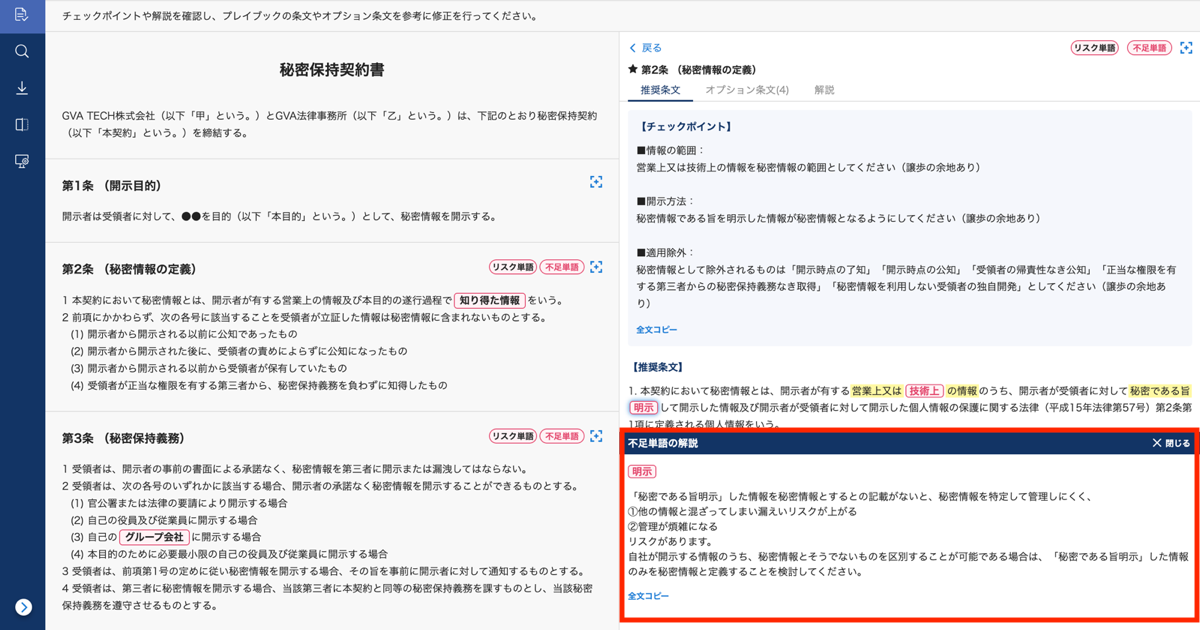The image size is (1200, 630).
Task: Select the 推奨条文 tab
Action: click(660, 90)
